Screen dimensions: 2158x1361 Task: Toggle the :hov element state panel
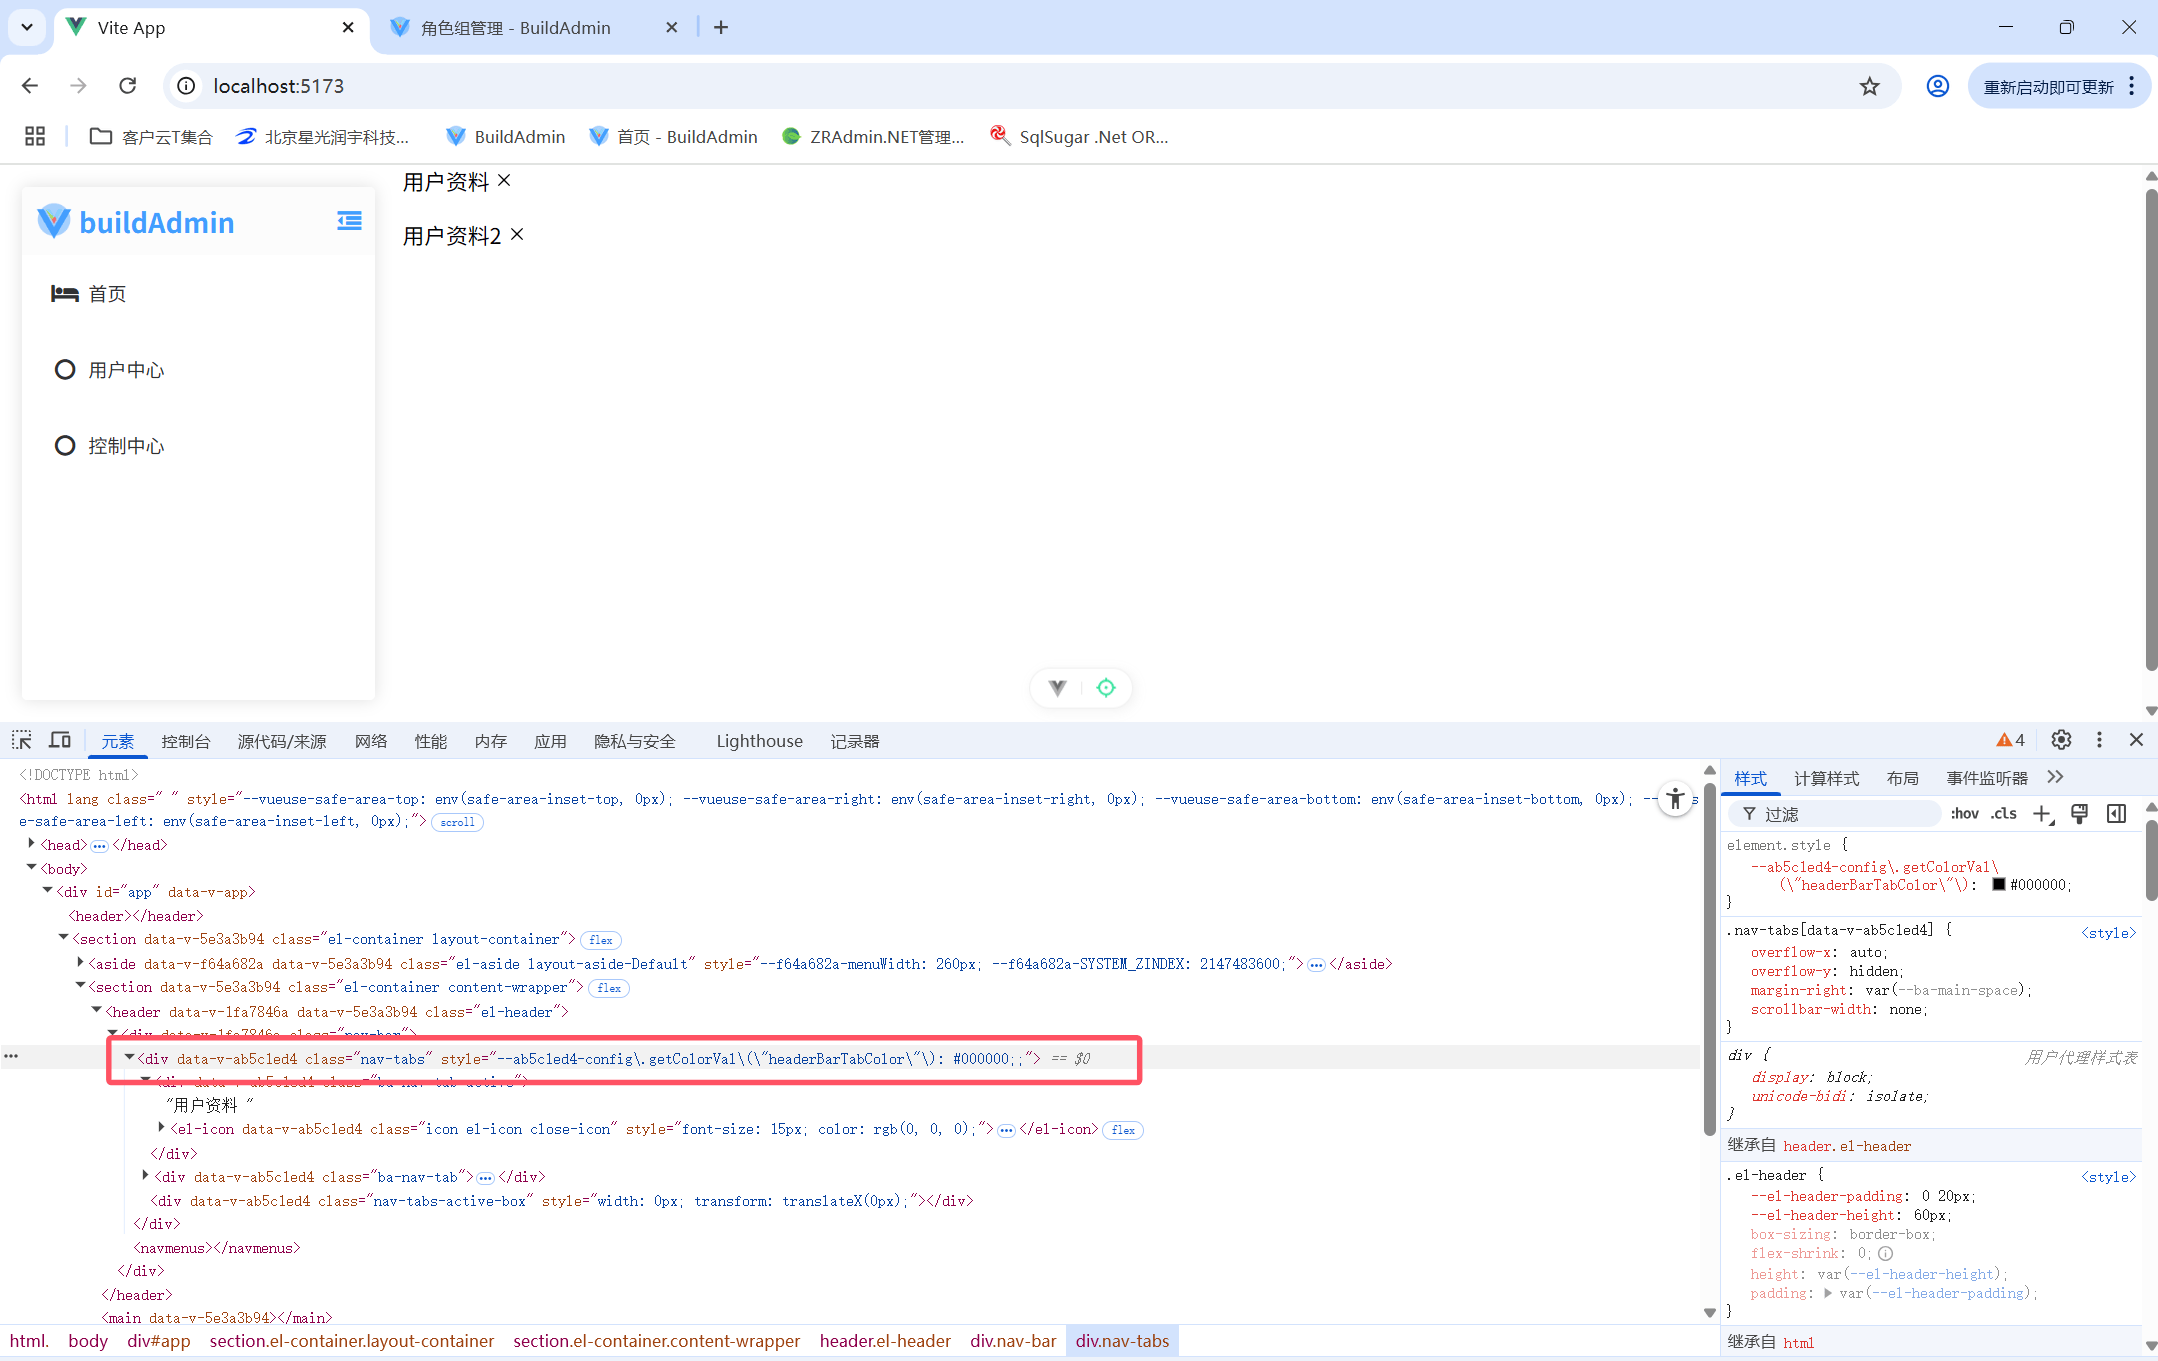tap(1964, 814)
